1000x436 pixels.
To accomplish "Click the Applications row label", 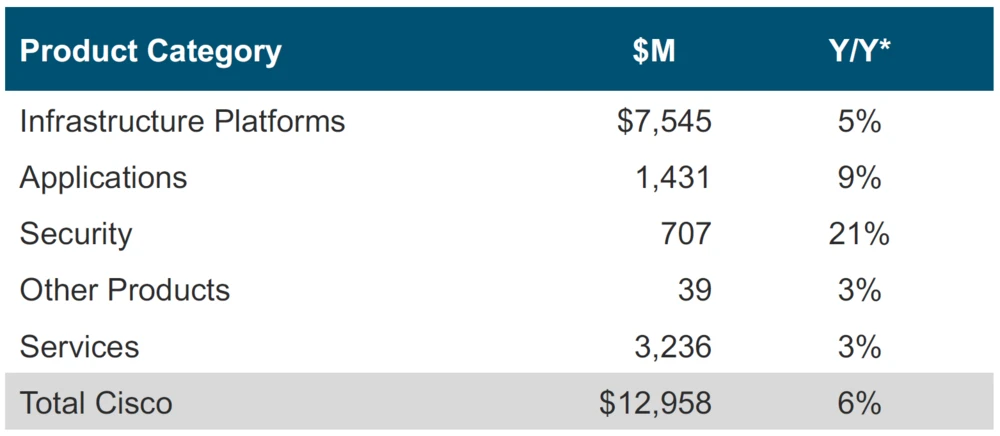I will point(103,178).
